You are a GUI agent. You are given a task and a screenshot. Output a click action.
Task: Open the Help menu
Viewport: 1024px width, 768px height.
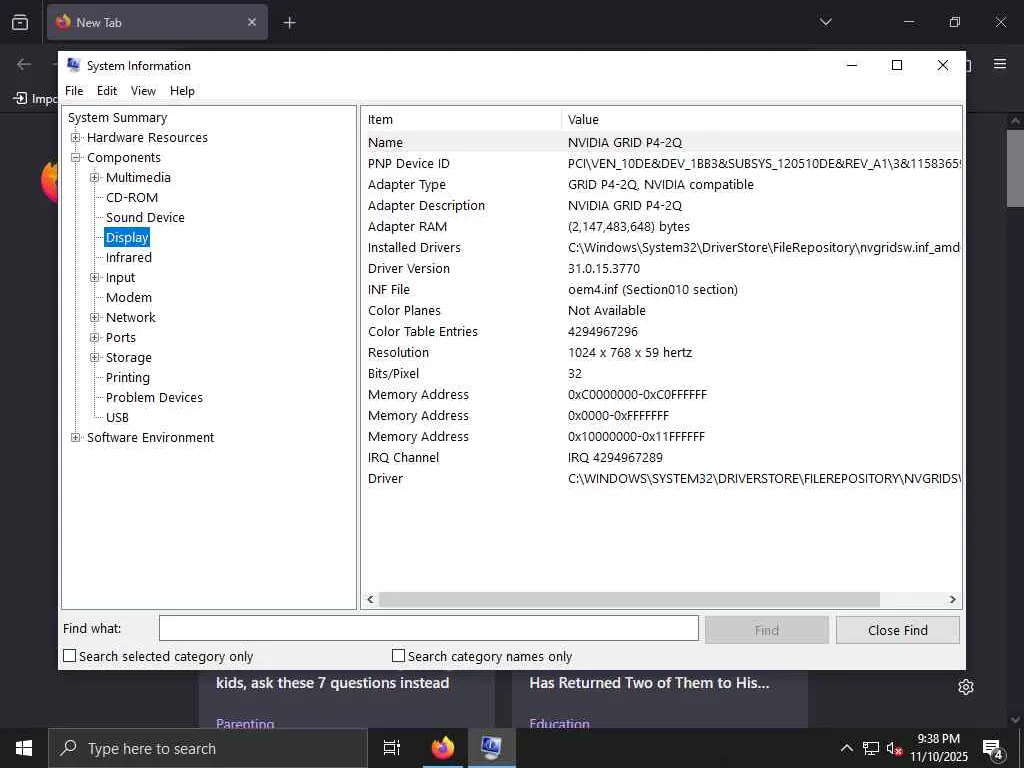pyautogui.click(x=182, y=91)
